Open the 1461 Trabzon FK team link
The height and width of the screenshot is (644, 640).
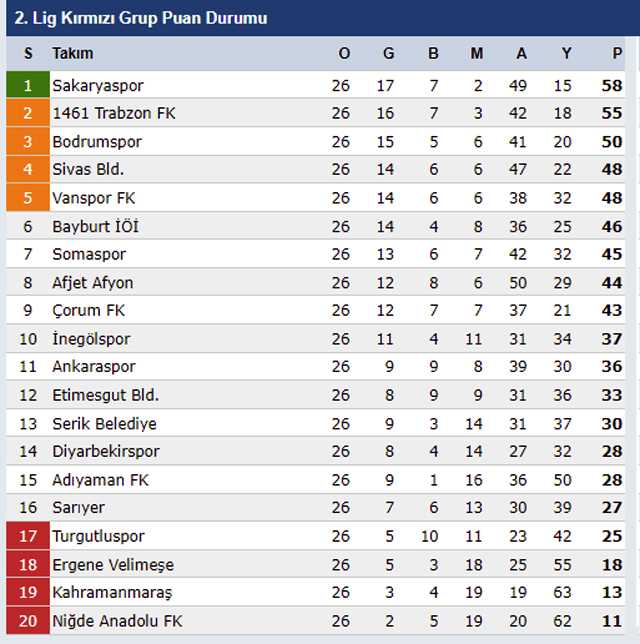(114, 114)
